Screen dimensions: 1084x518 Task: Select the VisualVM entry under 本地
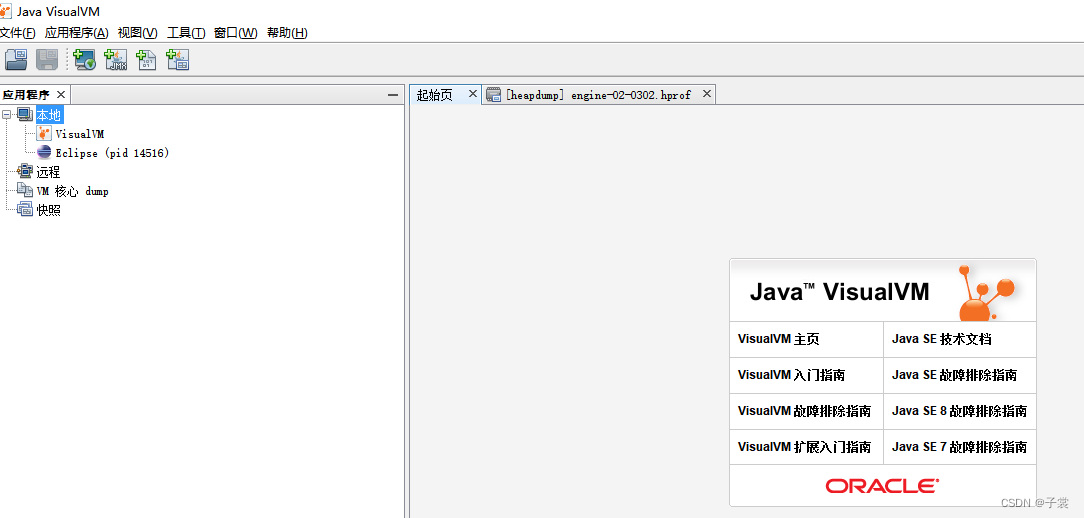80,134
